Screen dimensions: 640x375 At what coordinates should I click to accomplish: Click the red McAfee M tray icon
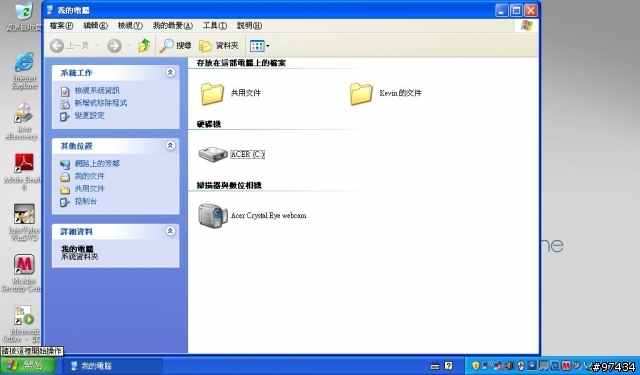click(x=566, y=366)
